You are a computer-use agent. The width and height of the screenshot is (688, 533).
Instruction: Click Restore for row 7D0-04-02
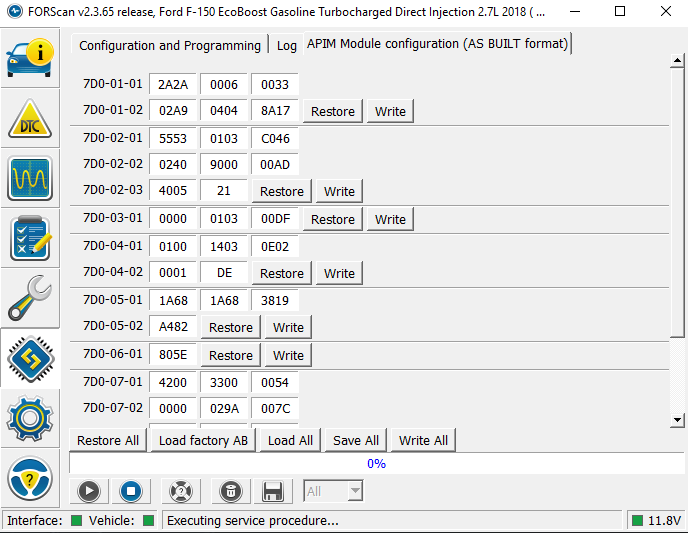282,273
